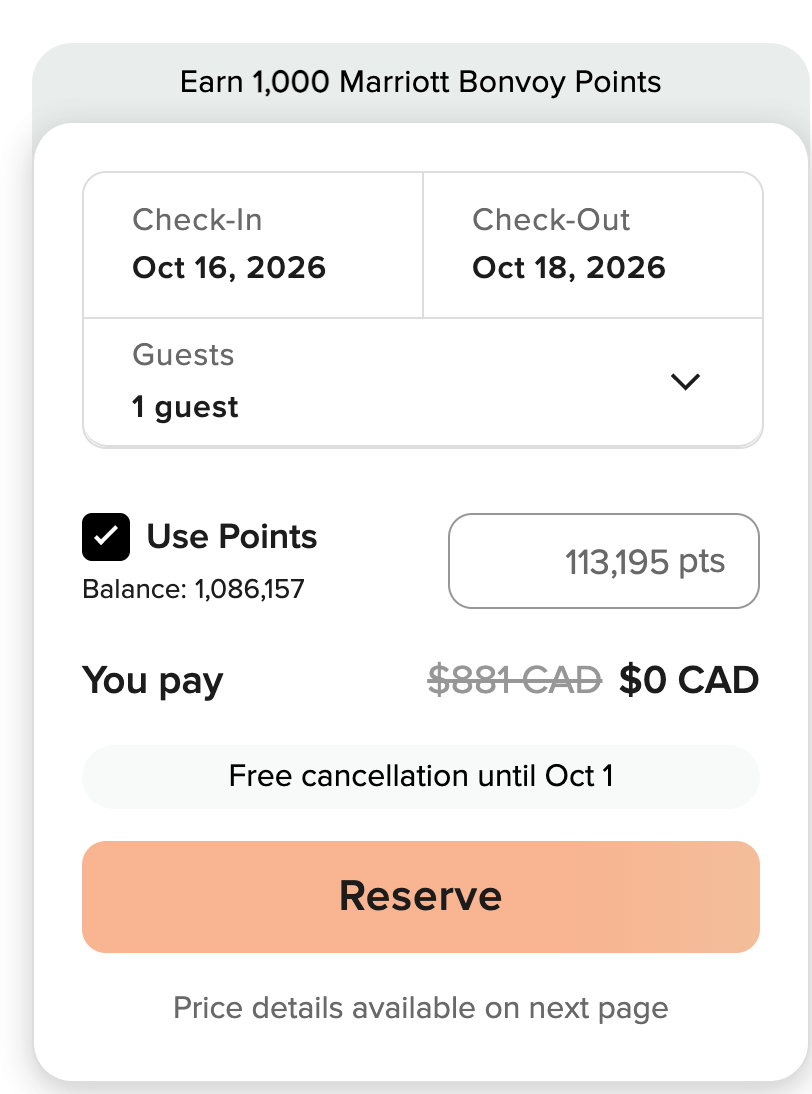Click the points Balance: 1,086,157 text
The image size is (812, 1094).
193,589
